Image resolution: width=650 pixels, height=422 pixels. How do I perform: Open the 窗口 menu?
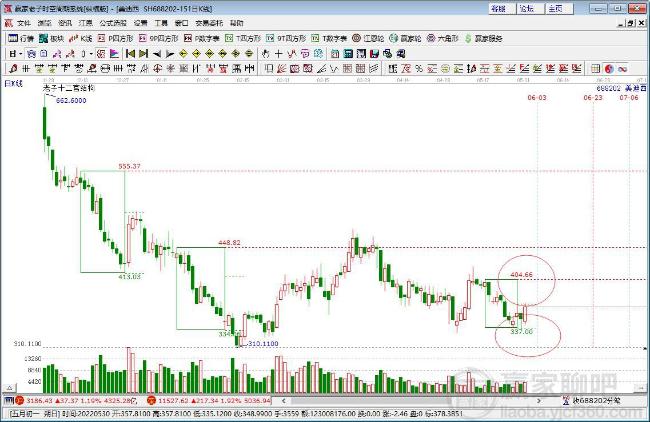pyautogui.click(x=182, y=23)
